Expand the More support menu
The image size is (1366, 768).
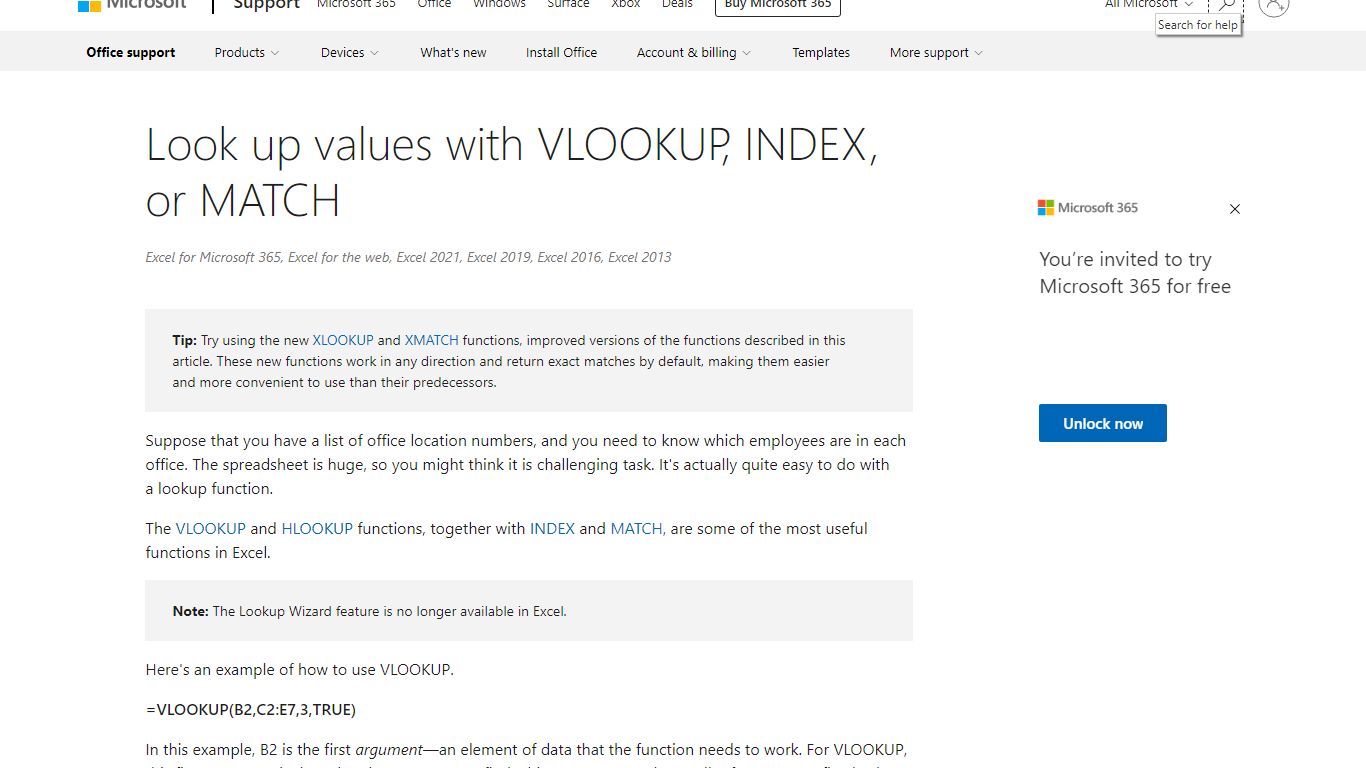point(936,52)
